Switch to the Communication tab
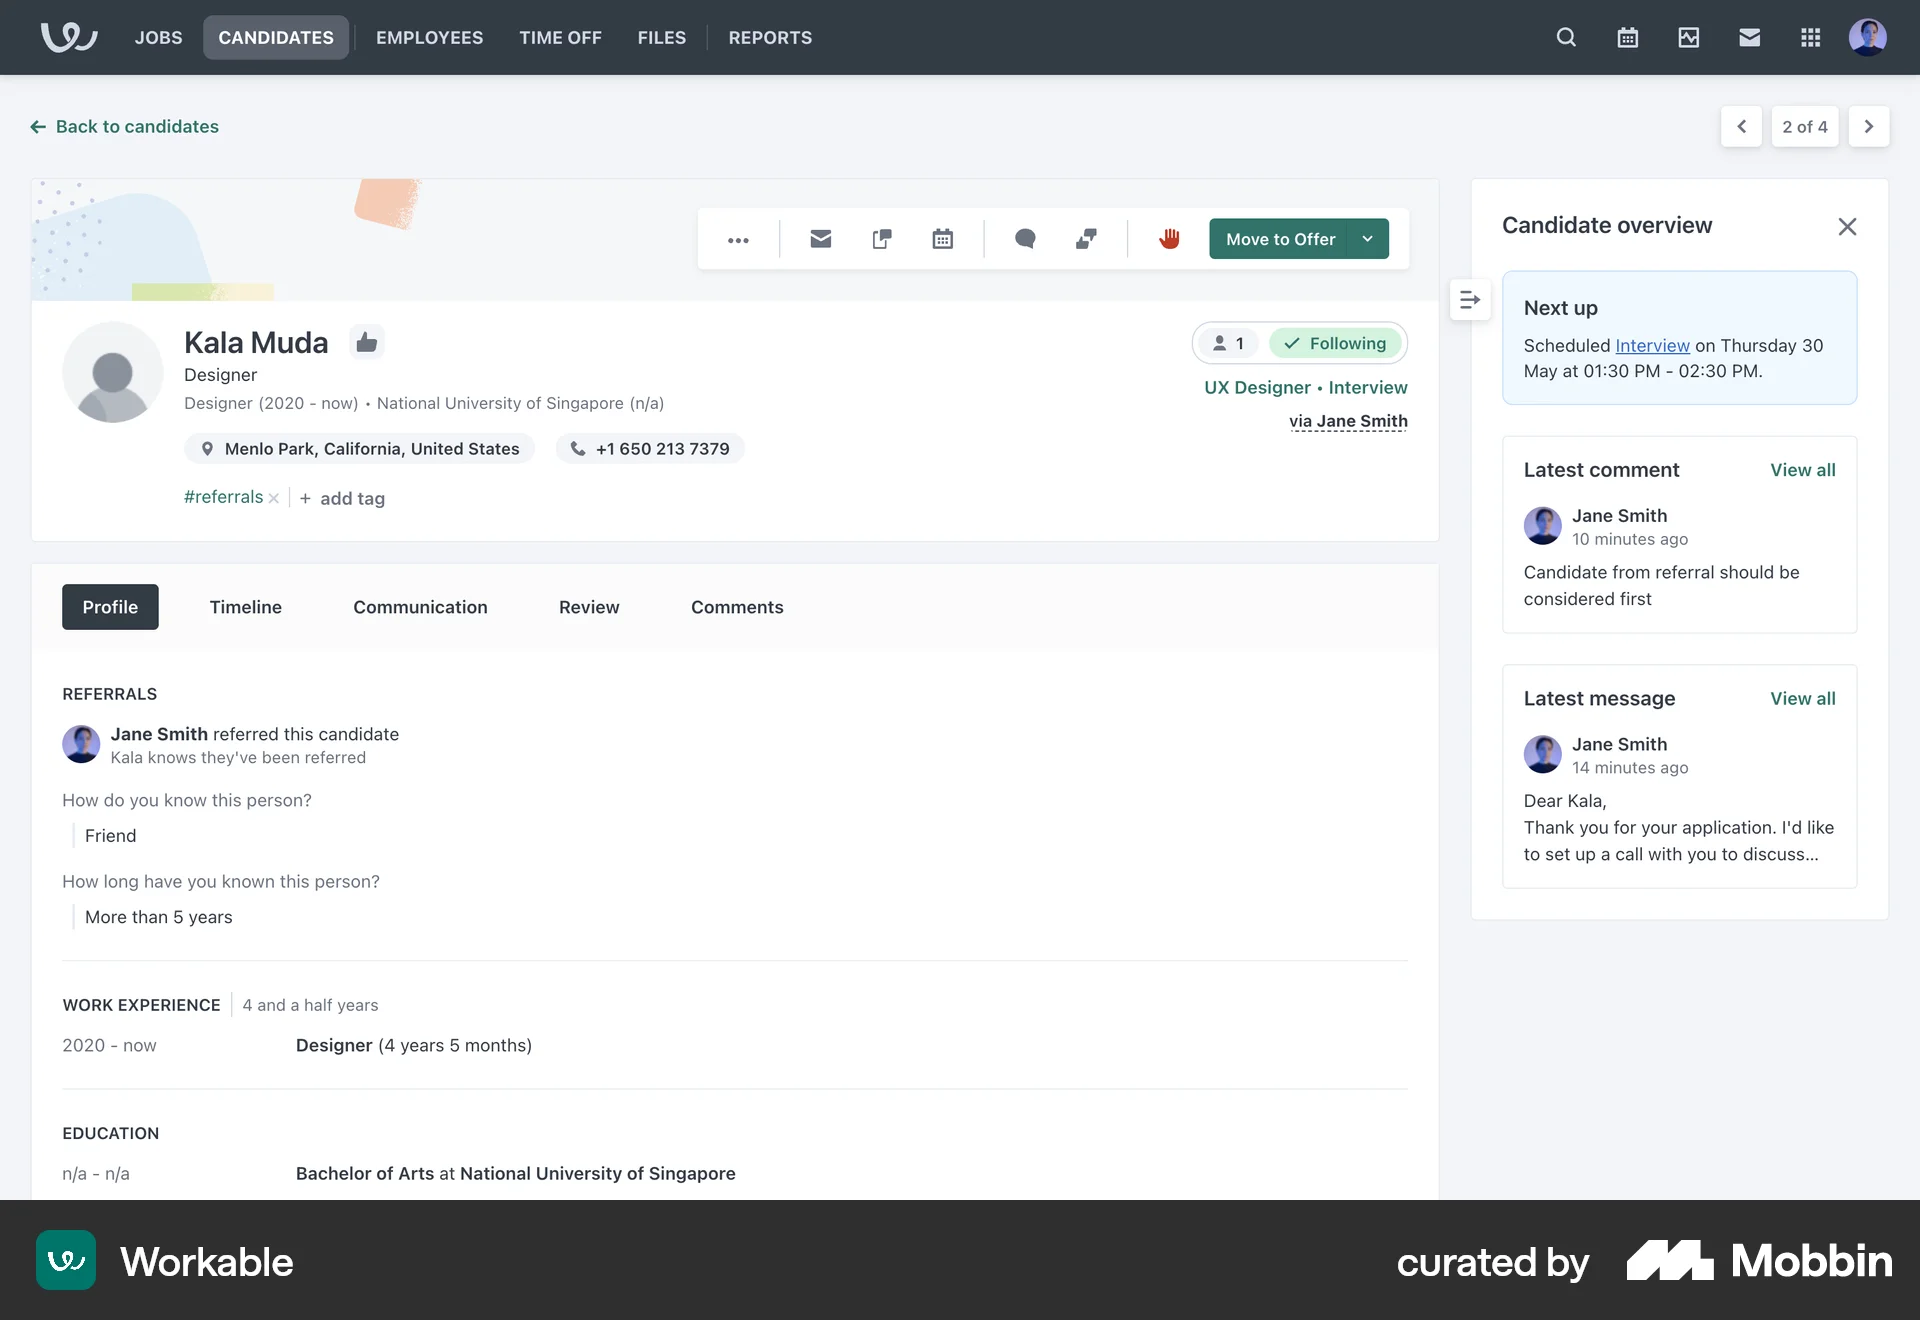Image resolution: width=1920 pixels, height=1320 pixels. [x=420, y=607]
